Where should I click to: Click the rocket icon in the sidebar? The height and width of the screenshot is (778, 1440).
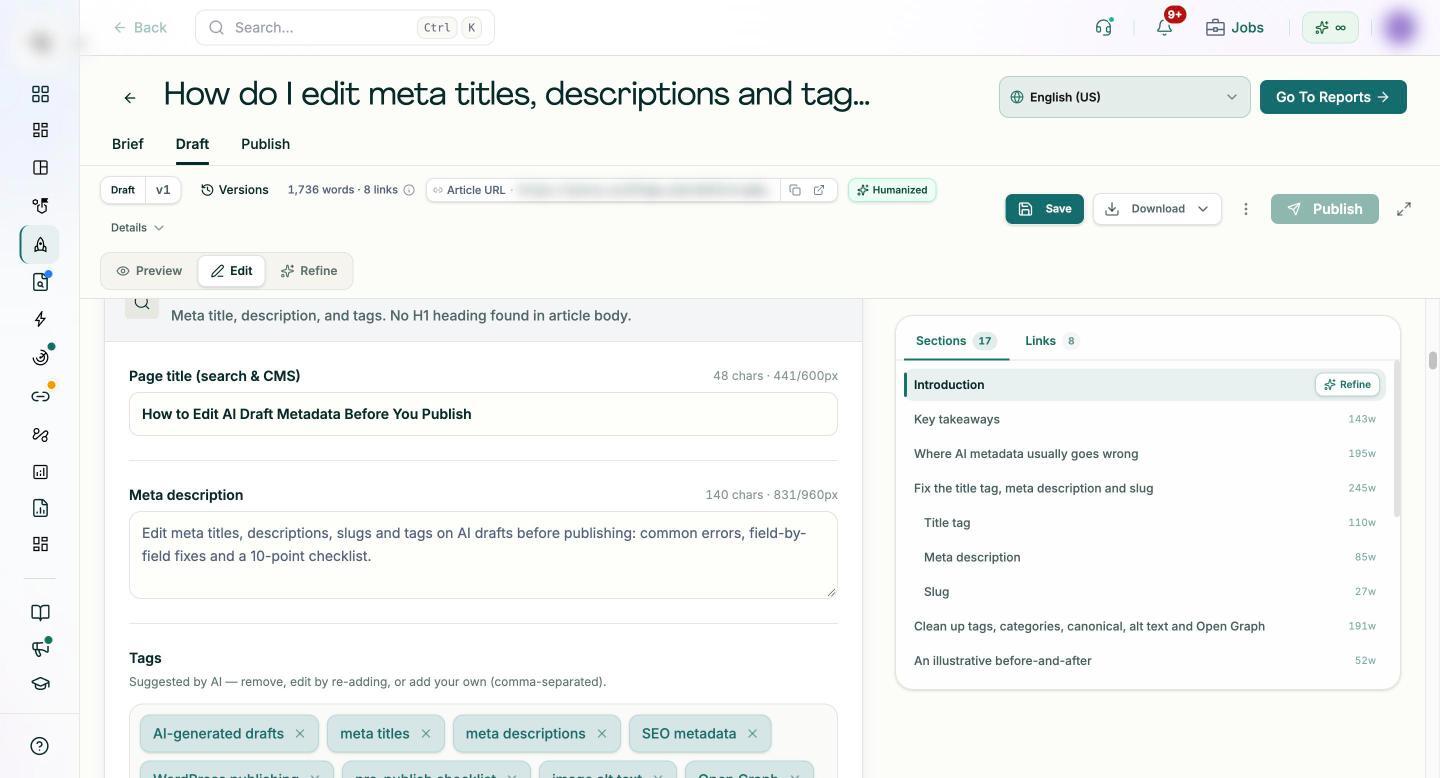coord(40,245)
